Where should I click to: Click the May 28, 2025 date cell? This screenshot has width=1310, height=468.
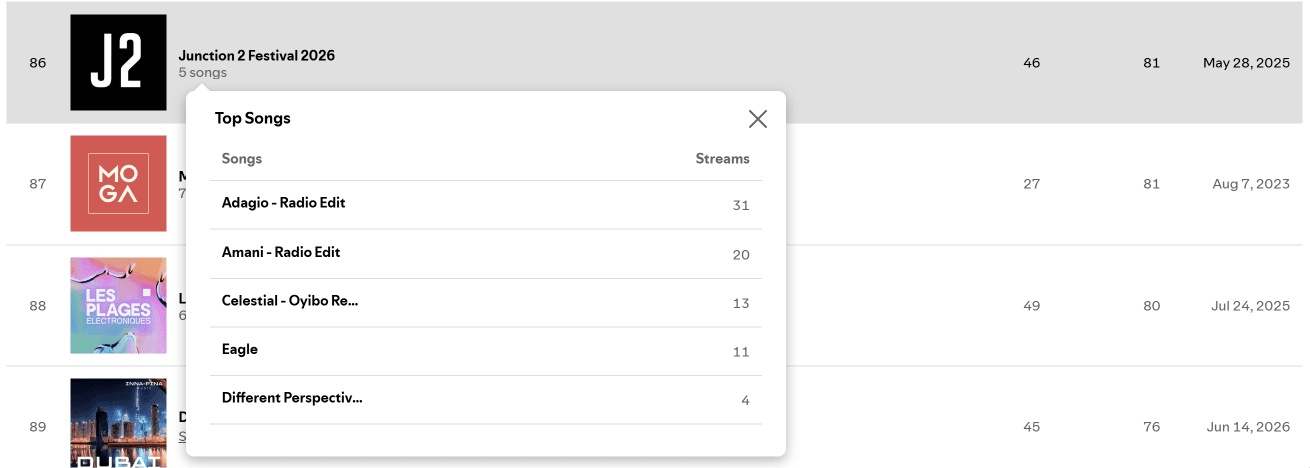click(1246, 63)
